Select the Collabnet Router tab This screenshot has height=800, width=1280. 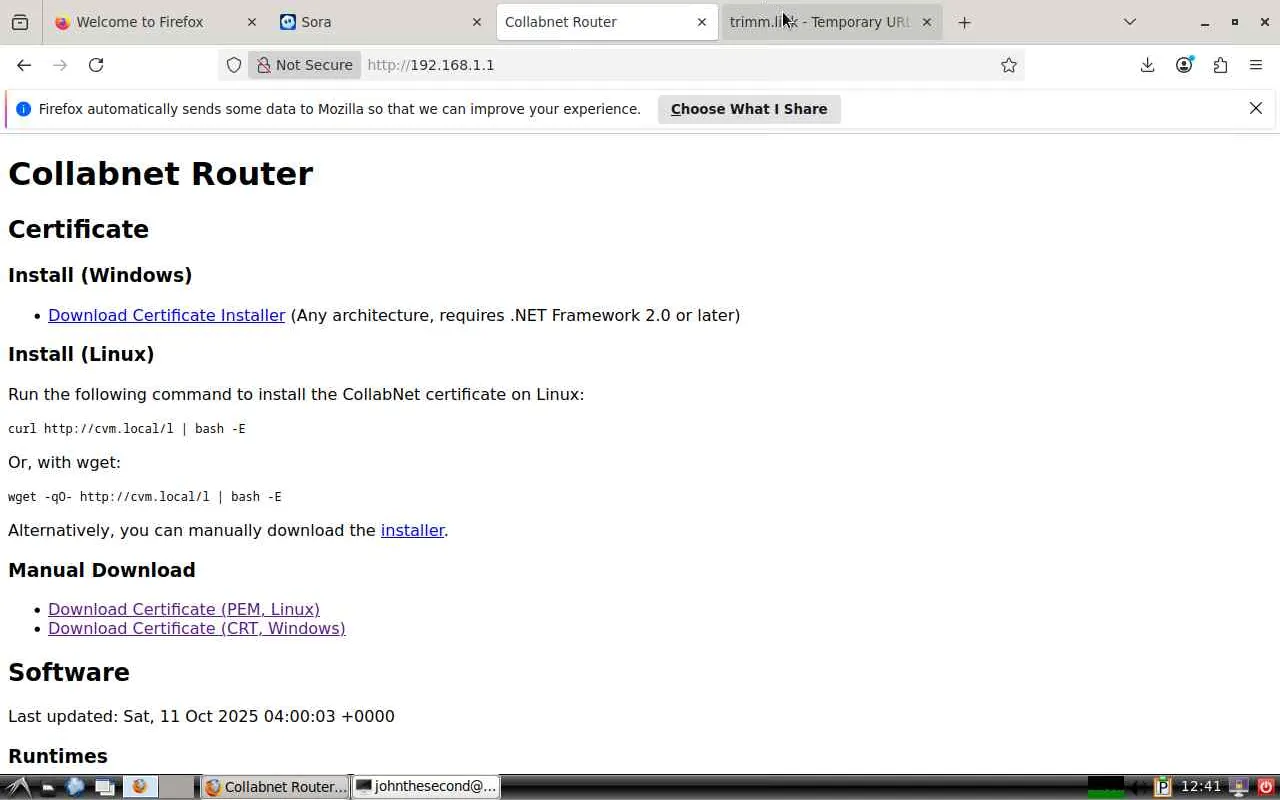pyautogui.click(x=607, y=22)
